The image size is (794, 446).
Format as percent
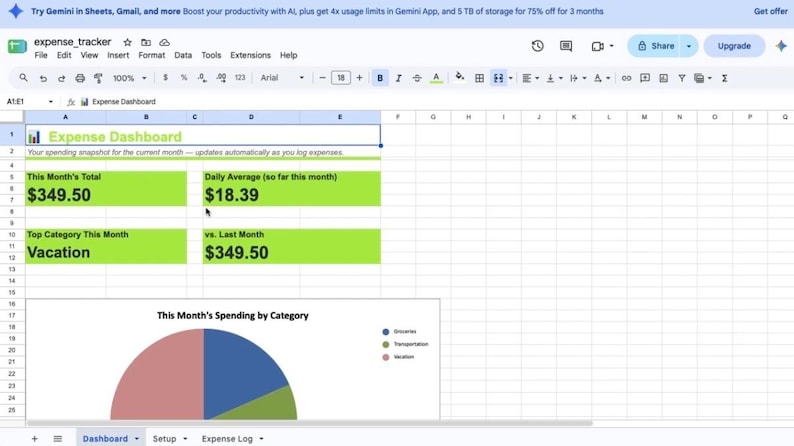184,78
